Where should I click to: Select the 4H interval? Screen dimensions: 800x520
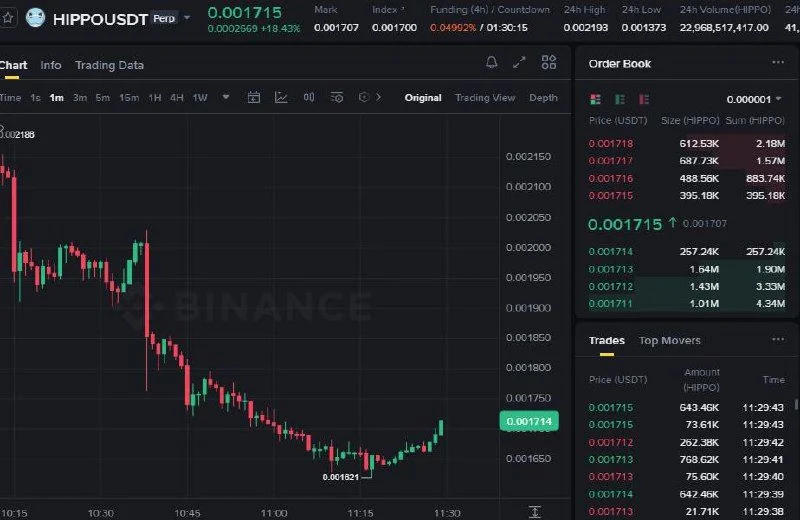177,97
